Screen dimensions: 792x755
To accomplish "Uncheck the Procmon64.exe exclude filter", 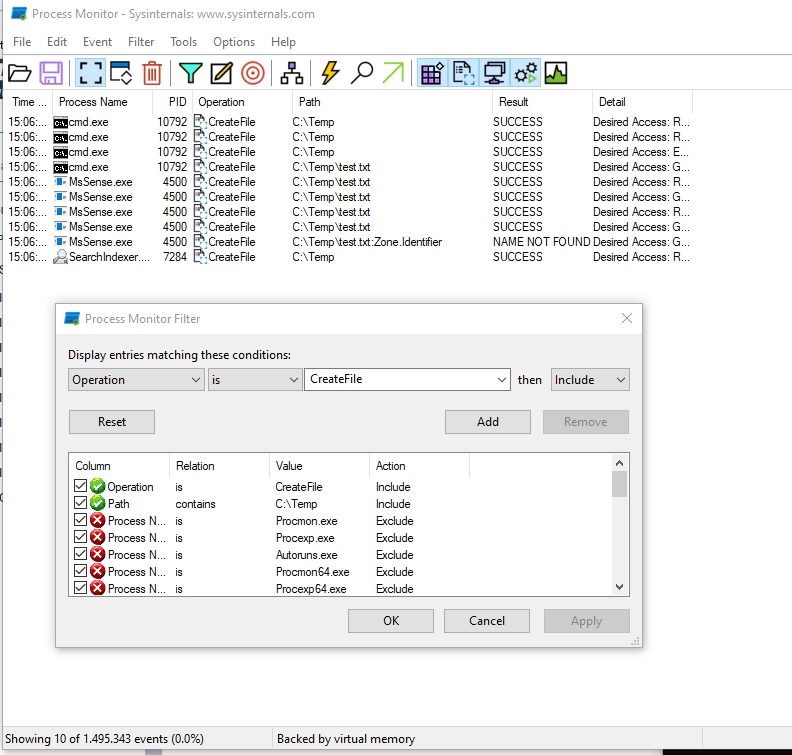I will (80, 571).
